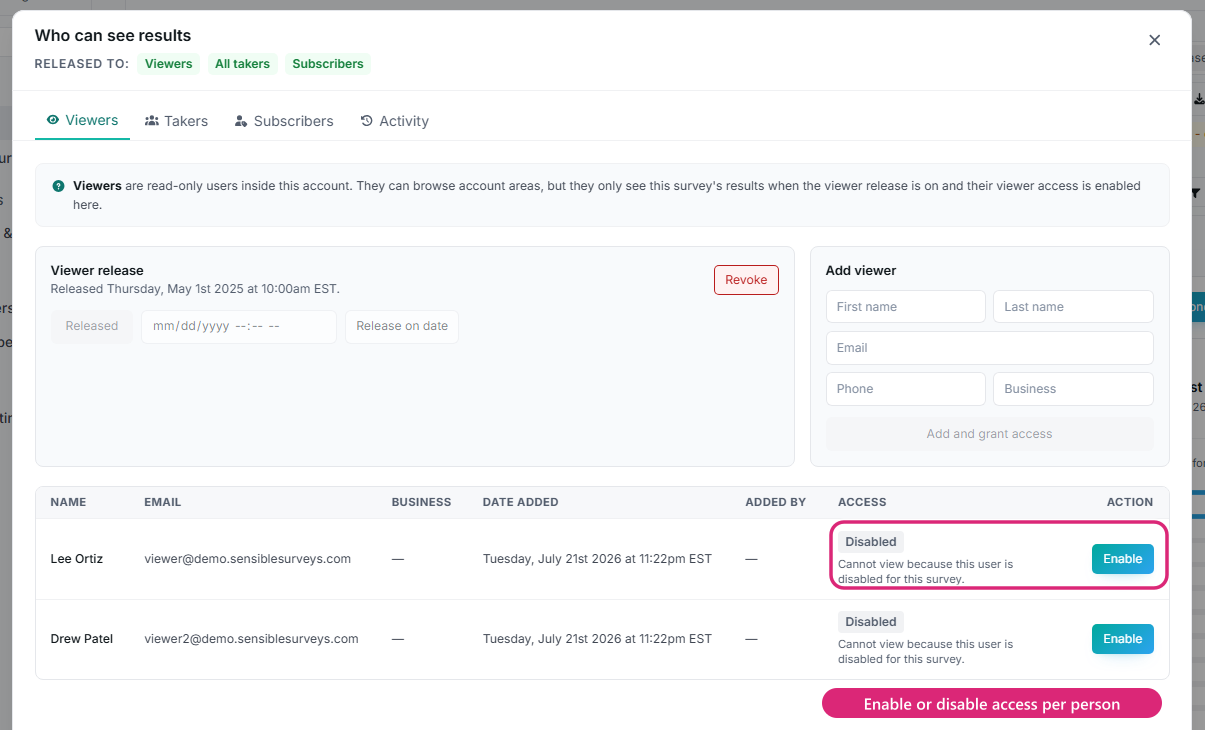Revoke the viewer release
The image size is (1205, 730).
(x=746, y=280)
